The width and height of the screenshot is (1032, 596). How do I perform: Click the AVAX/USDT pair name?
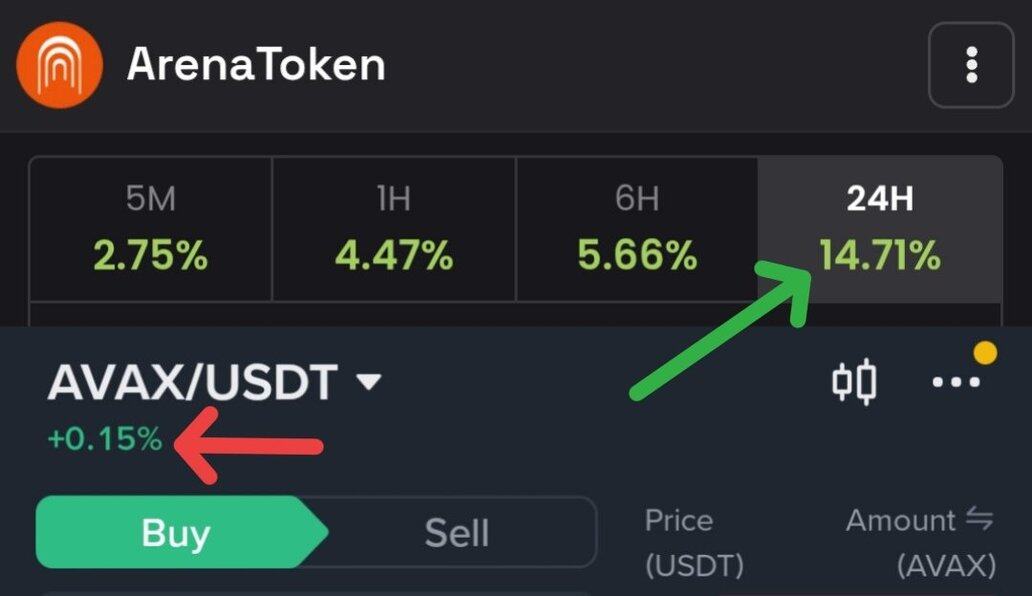[x=192, y=382]
